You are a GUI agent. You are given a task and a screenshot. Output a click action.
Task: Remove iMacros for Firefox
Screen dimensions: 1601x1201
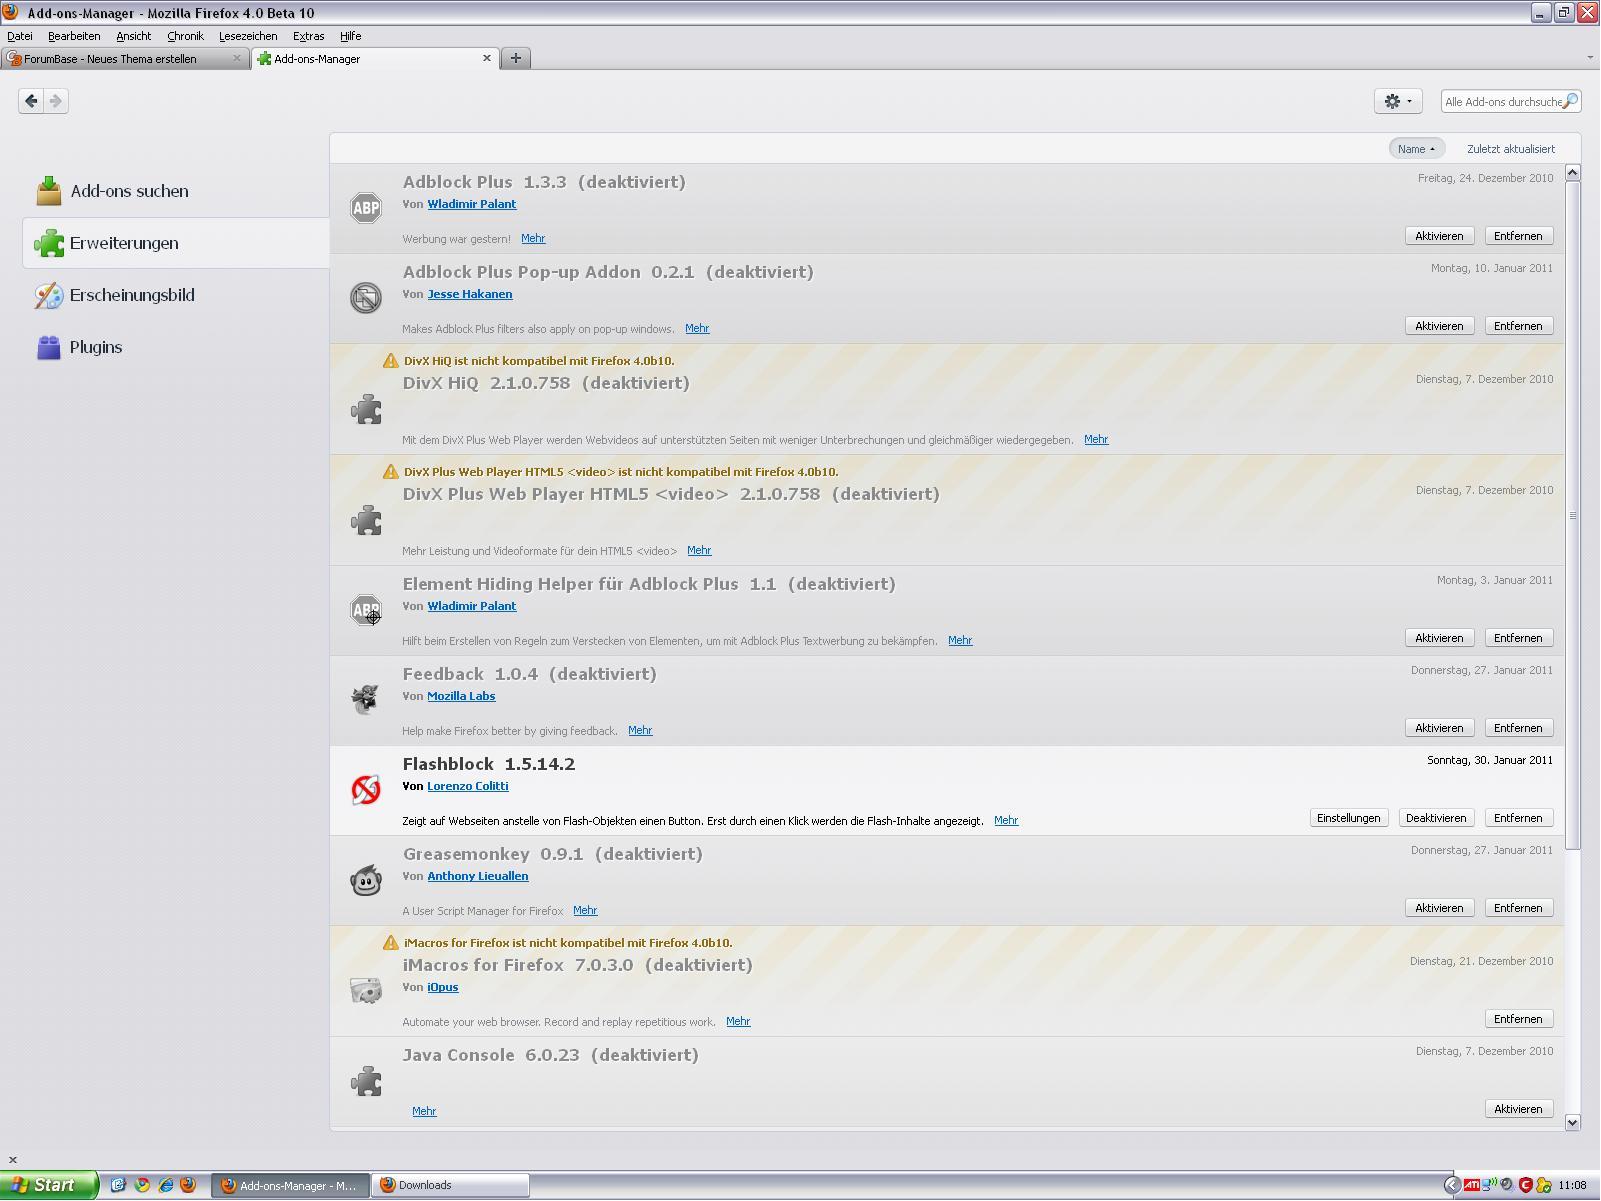click(x=1518, y=1019)
